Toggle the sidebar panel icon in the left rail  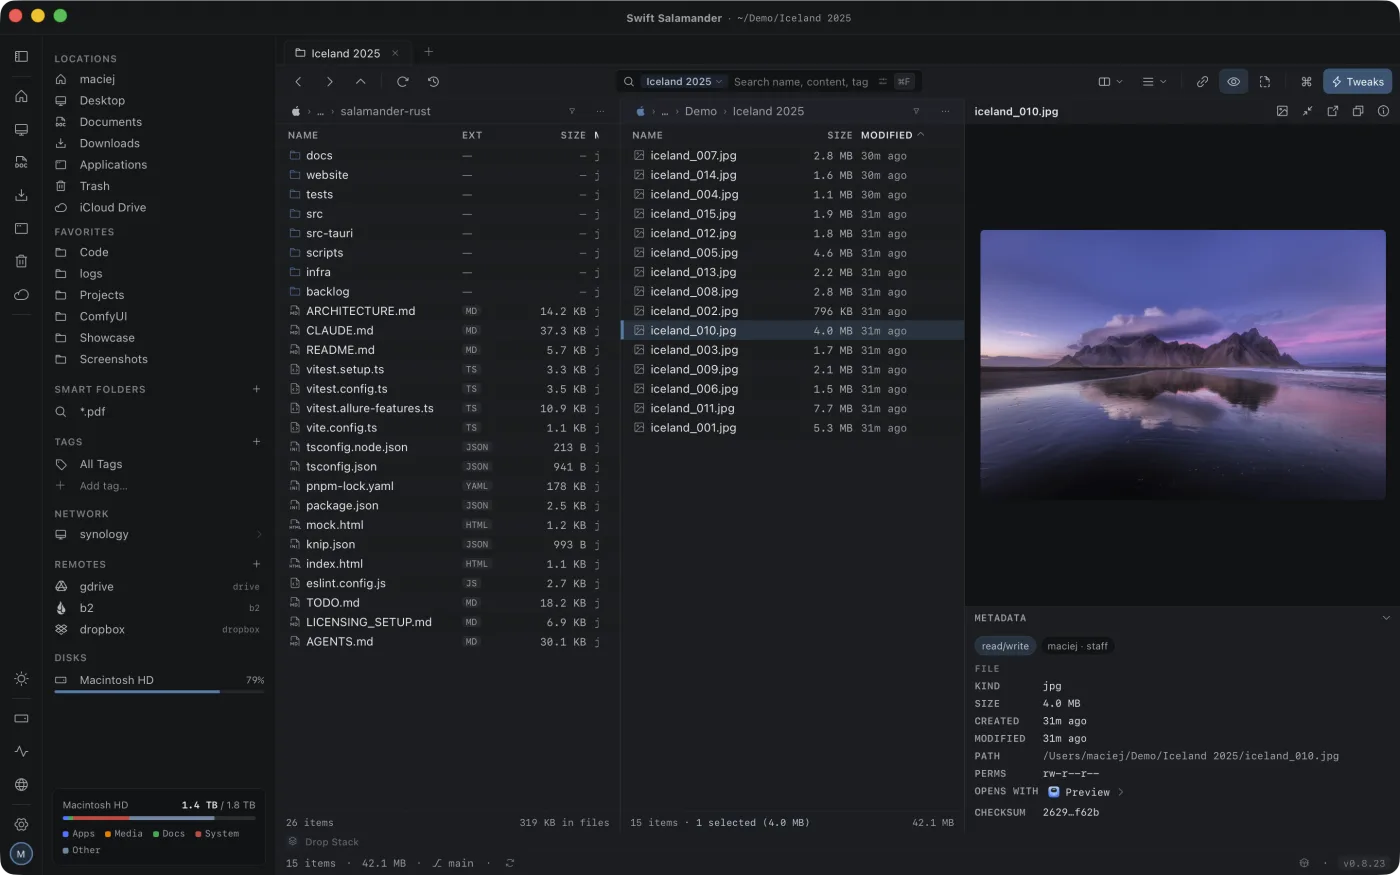21,57
